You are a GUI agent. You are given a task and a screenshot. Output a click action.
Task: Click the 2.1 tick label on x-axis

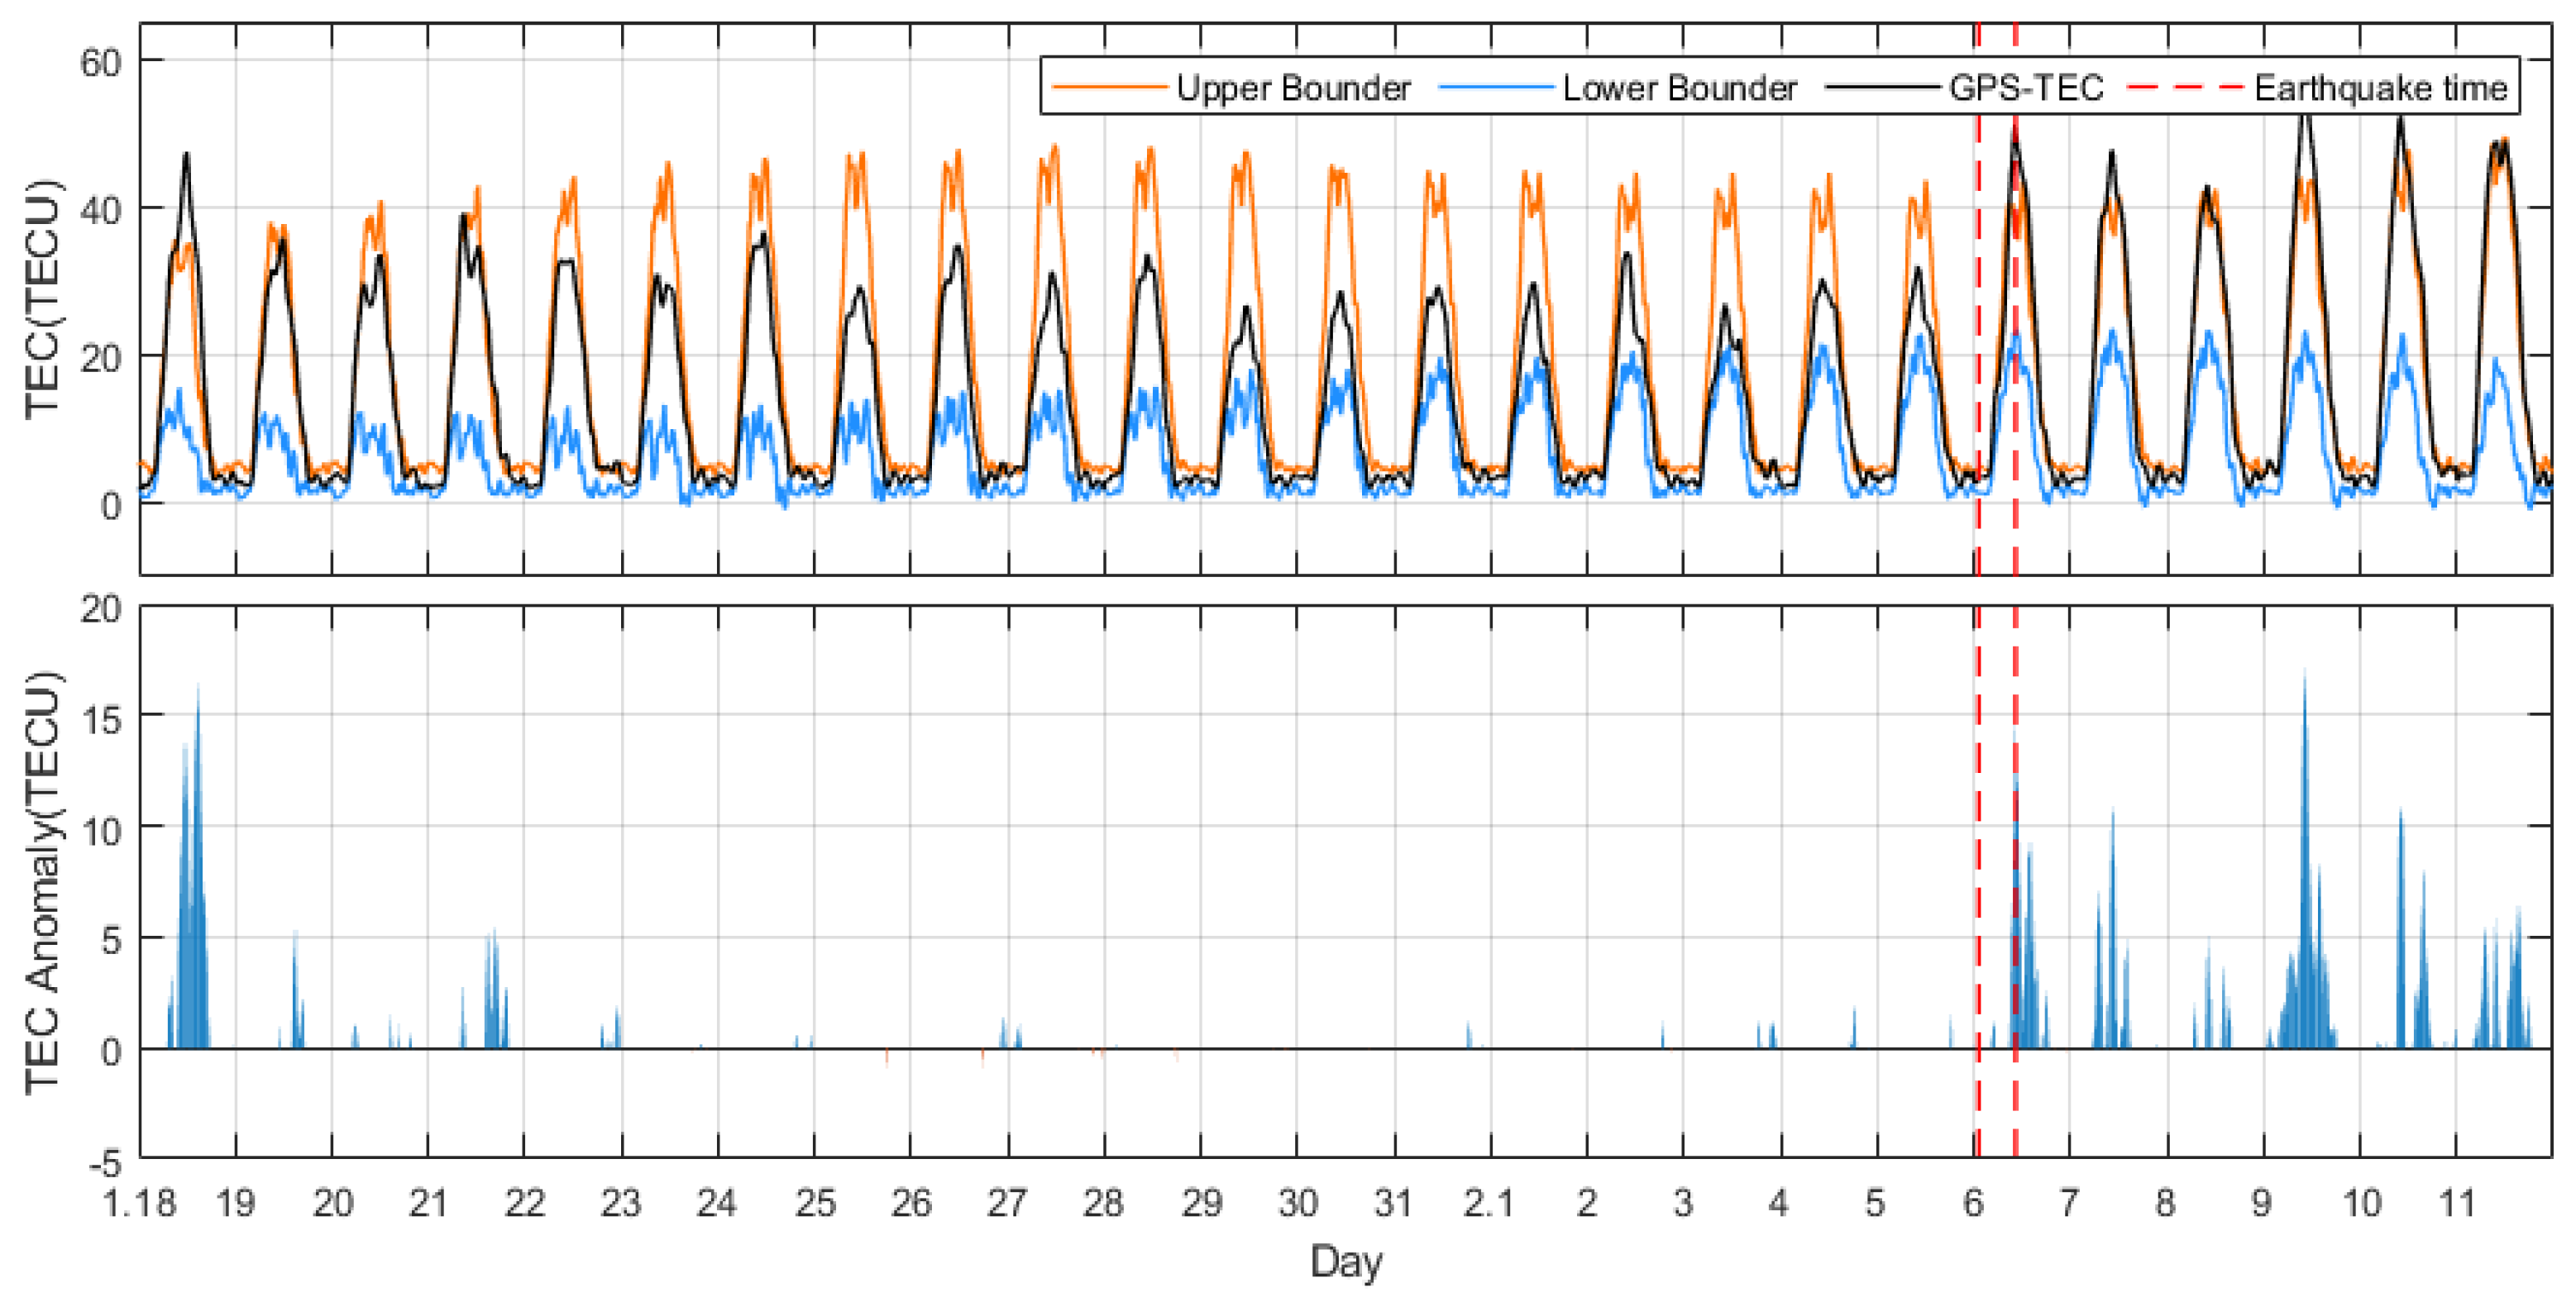click(1489, 1203)
